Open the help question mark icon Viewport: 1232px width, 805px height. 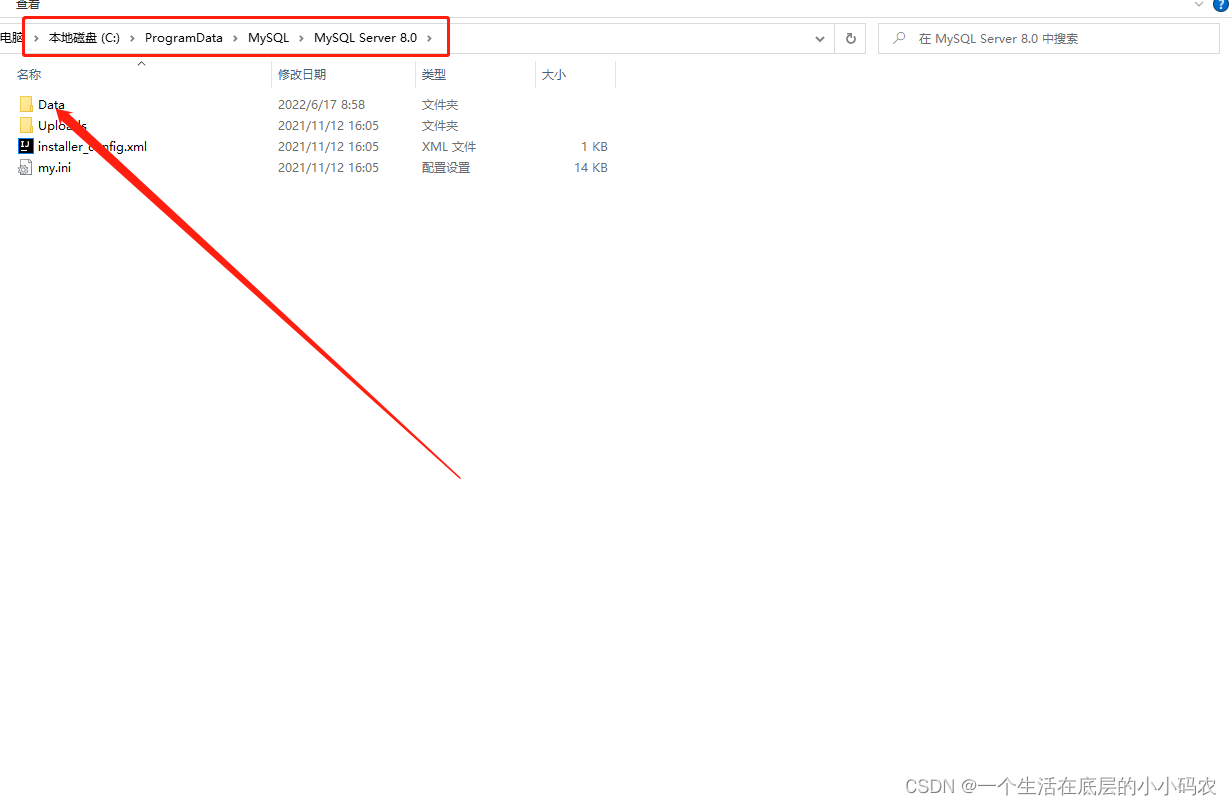pyautogui.click(x=1221, y=5)
